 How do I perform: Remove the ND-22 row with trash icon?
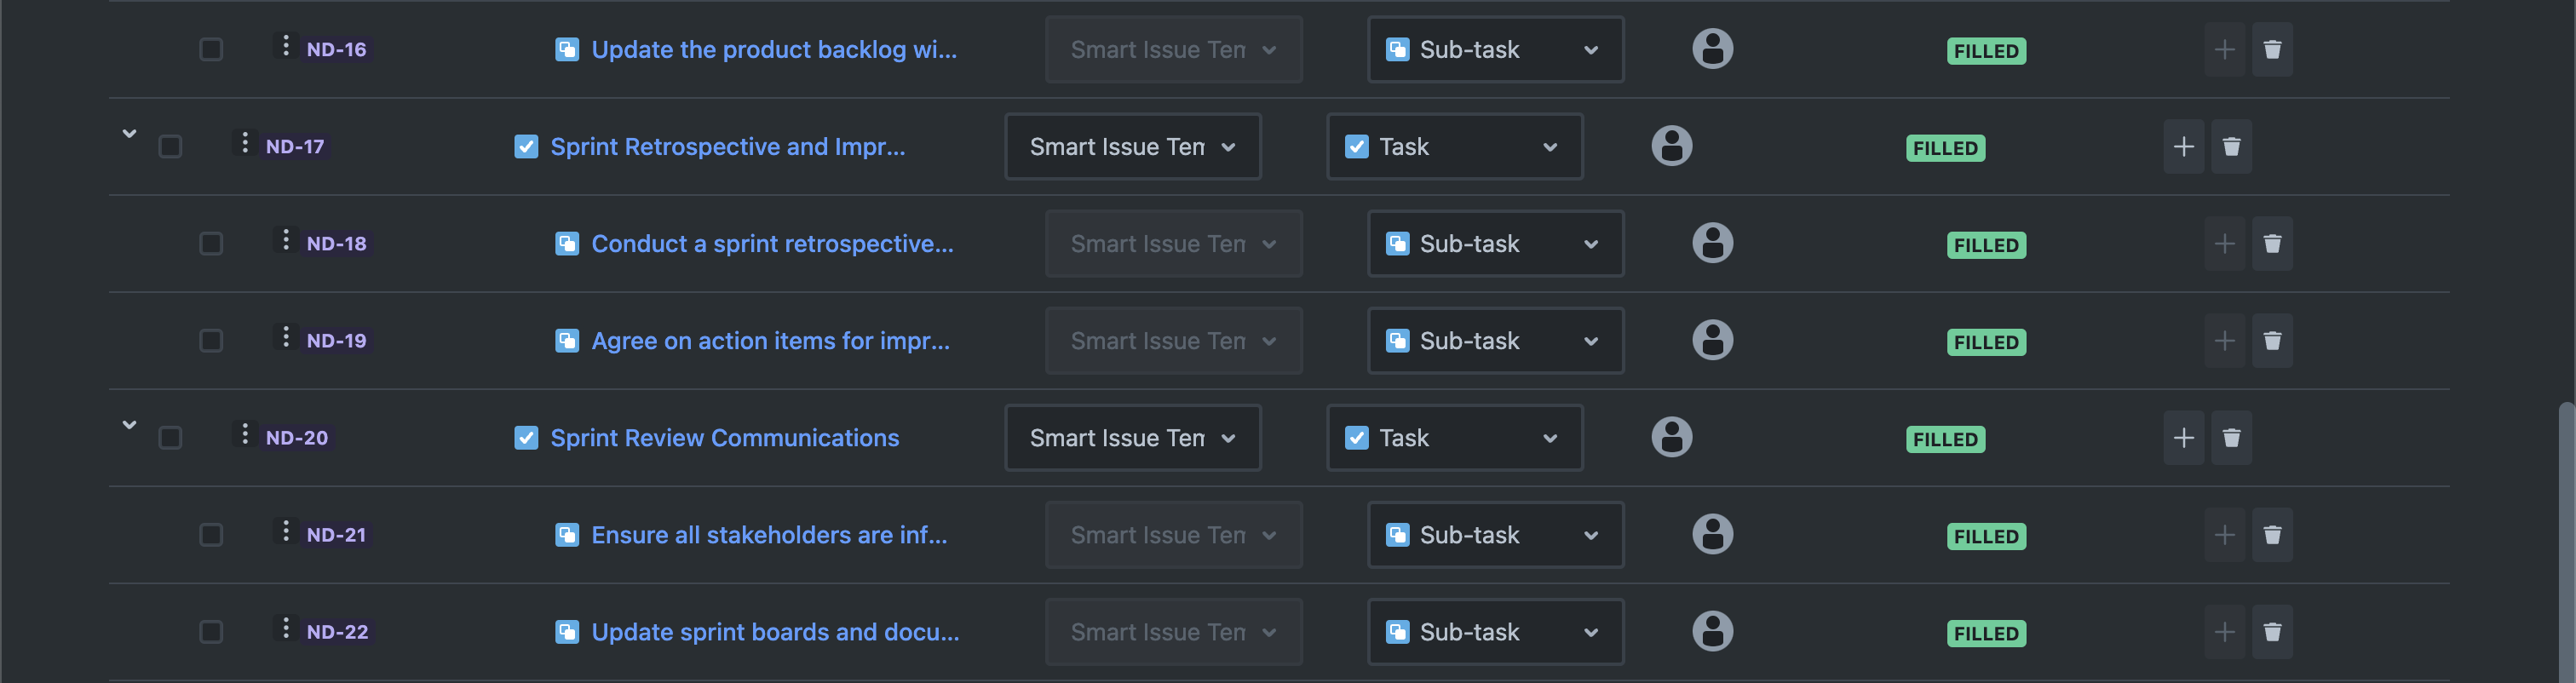2271,632
